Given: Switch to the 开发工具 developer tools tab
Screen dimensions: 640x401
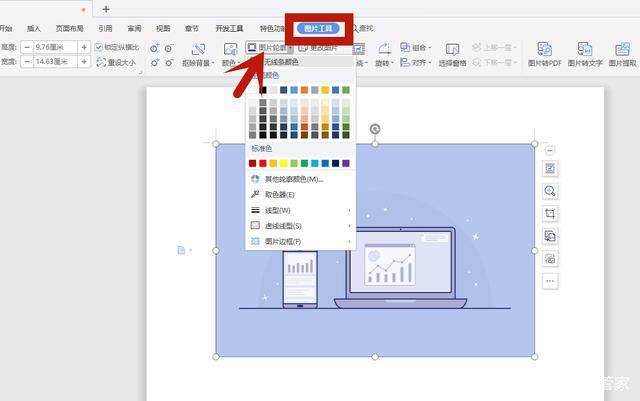Looking at the screenshot, I should coord(229,28).
